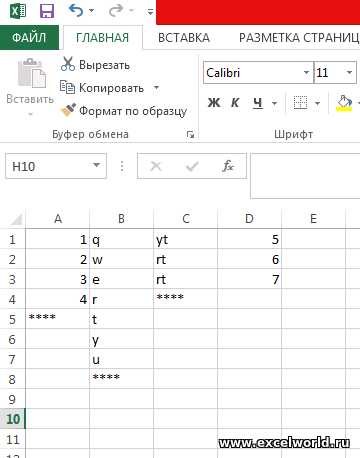This screenshot has width=360, height=458.
Task: Expand the font size dropdown arrow
Action: [x=349, y=72]
